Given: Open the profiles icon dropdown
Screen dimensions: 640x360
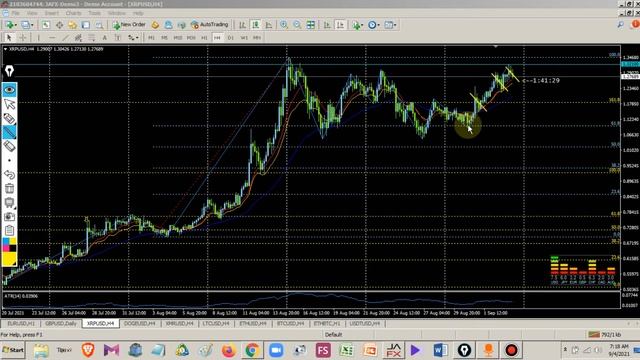Looking at the screenshot, I should 27,25.
